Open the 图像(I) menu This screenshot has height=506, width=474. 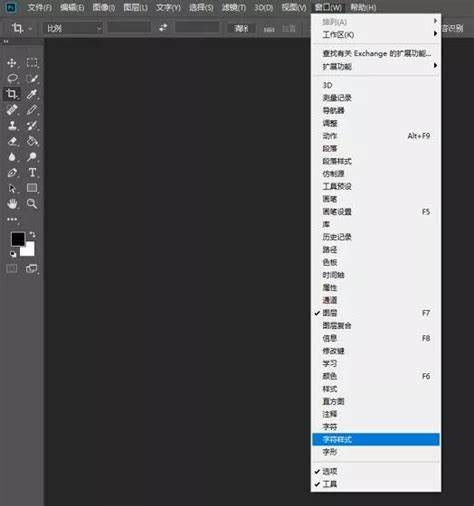click(x=104, y=7)
